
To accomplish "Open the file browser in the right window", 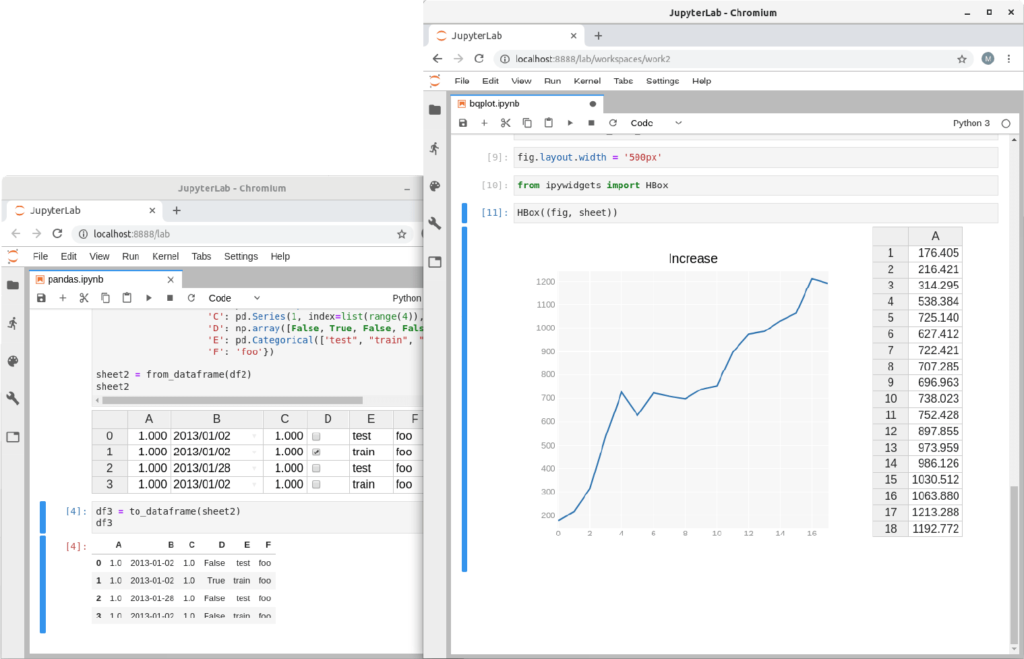I will tap(434, 110).
